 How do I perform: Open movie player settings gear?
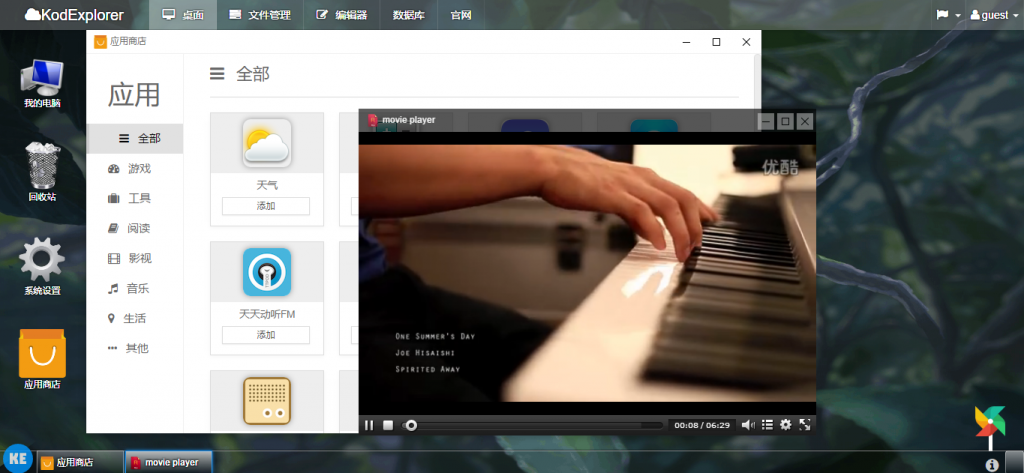click(x=786, y=425)
